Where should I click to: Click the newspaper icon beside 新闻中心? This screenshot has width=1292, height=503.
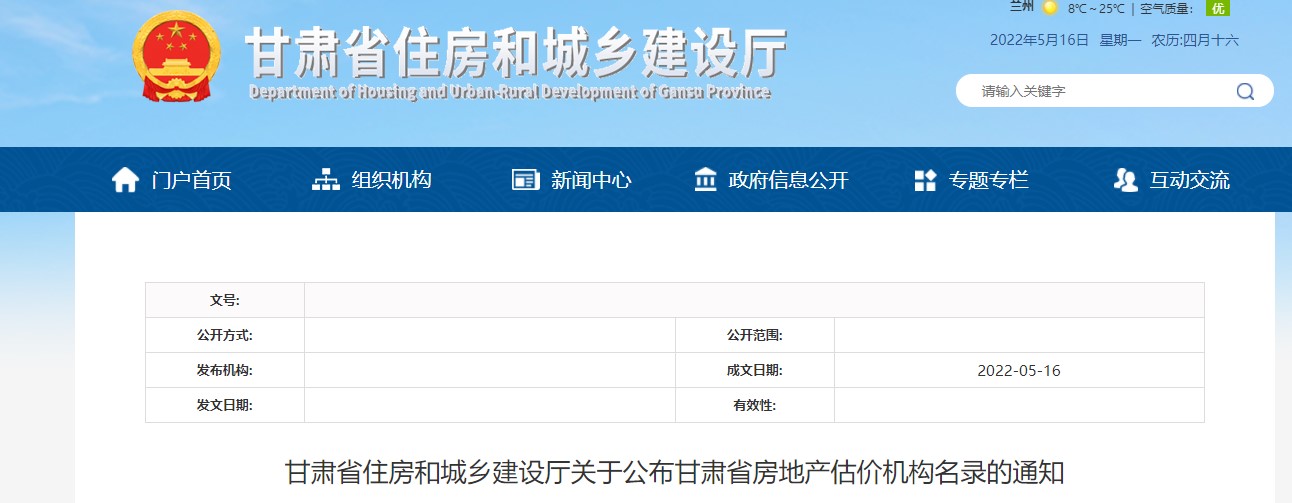pos(525,180)
